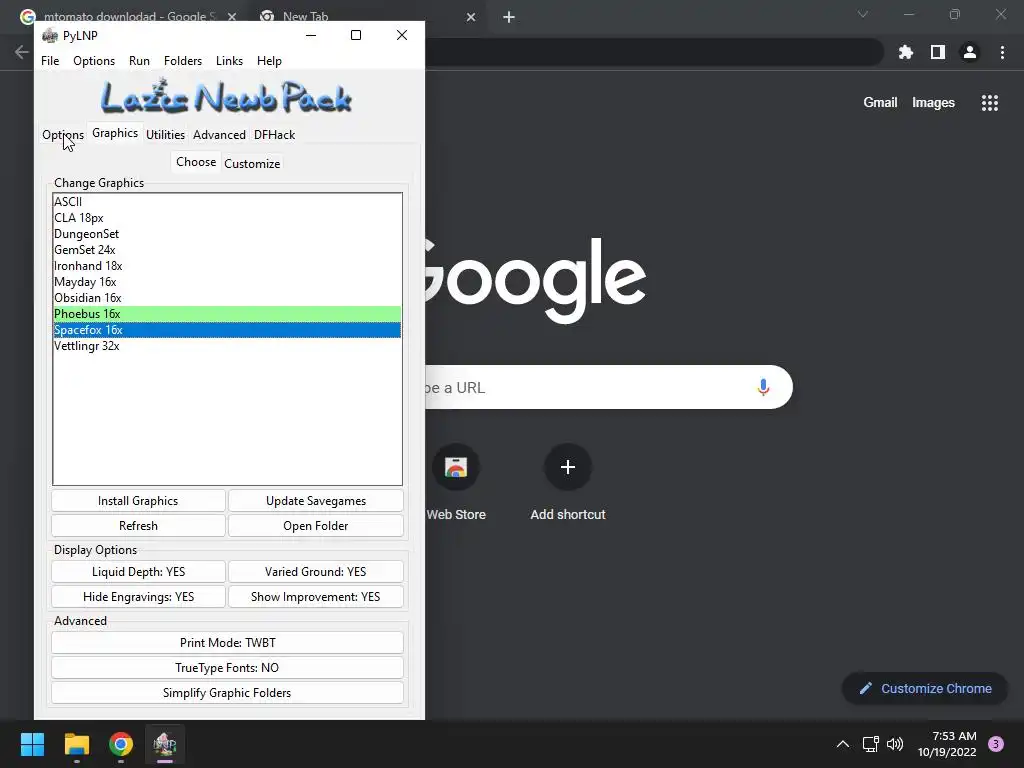This screenshot has height=768, width=1024.
Task: Open the Gmail link
Action: coord(880,103)
